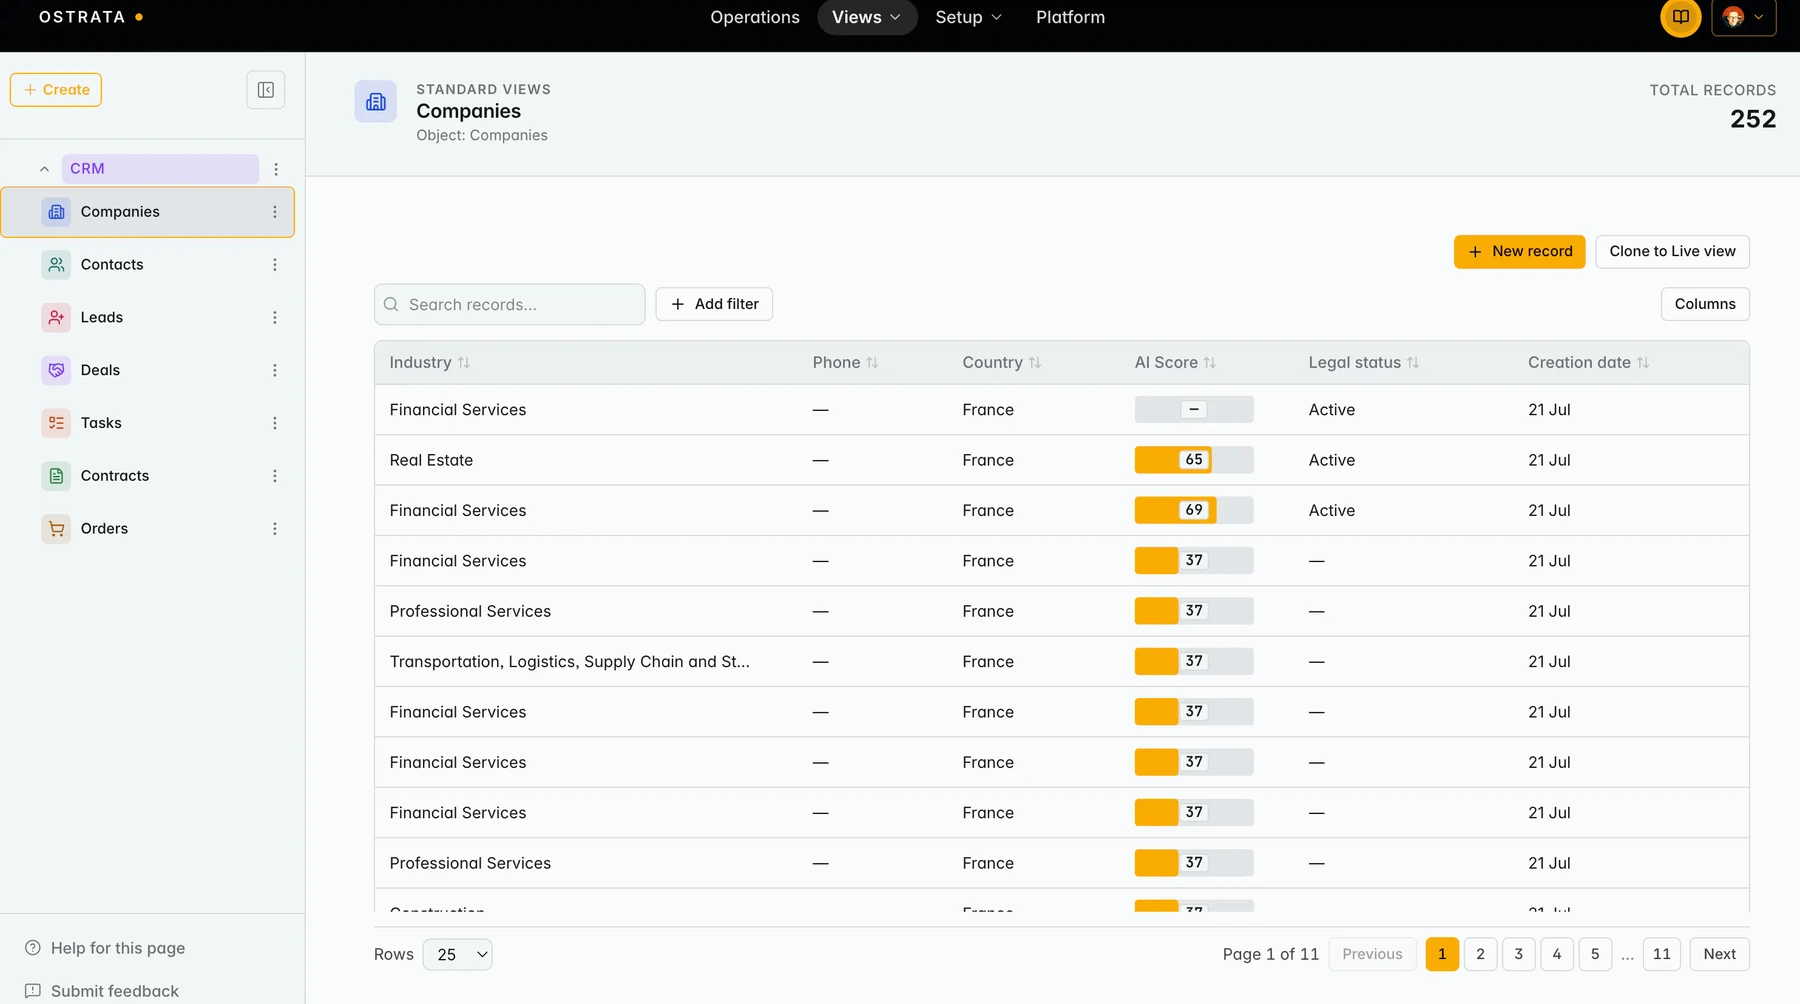Open the documentation book icon
The width and height of the screenshot is (1800, 1004).
1681,17
